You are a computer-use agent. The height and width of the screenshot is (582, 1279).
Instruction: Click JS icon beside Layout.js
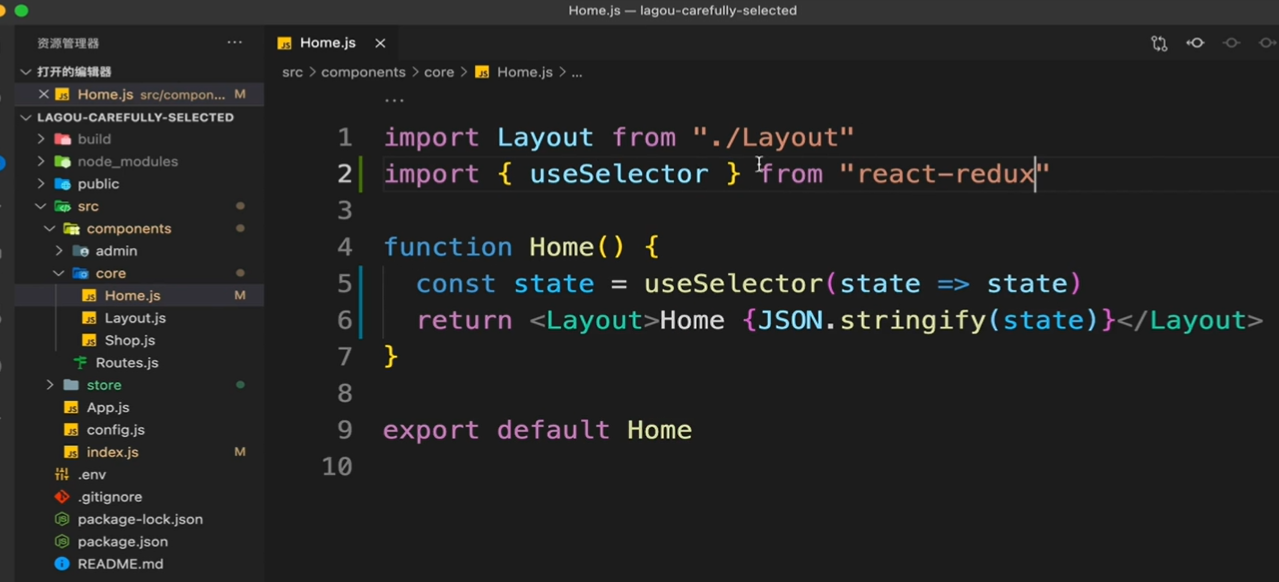pyautogui.click(x=90, y=318)
